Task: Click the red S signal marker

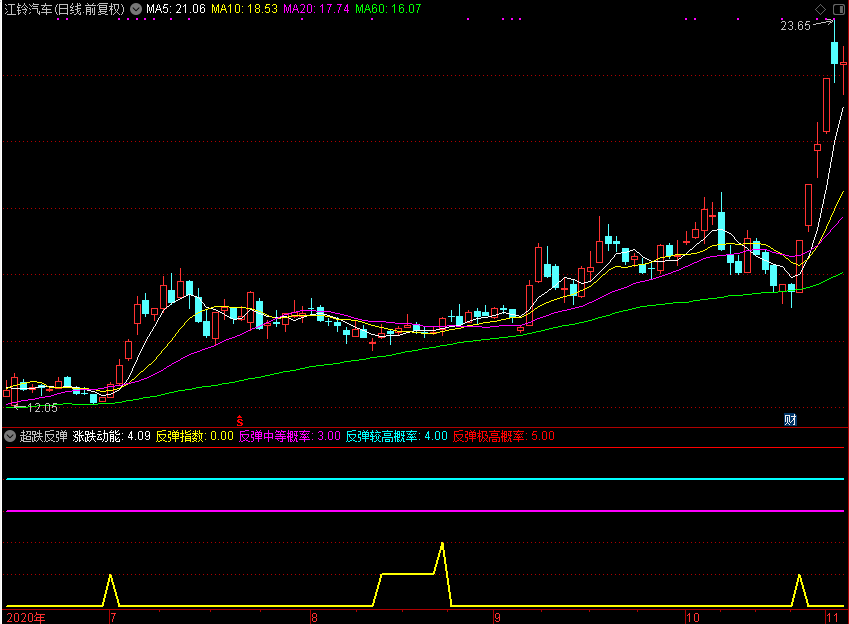Action: tap(240, 421)
